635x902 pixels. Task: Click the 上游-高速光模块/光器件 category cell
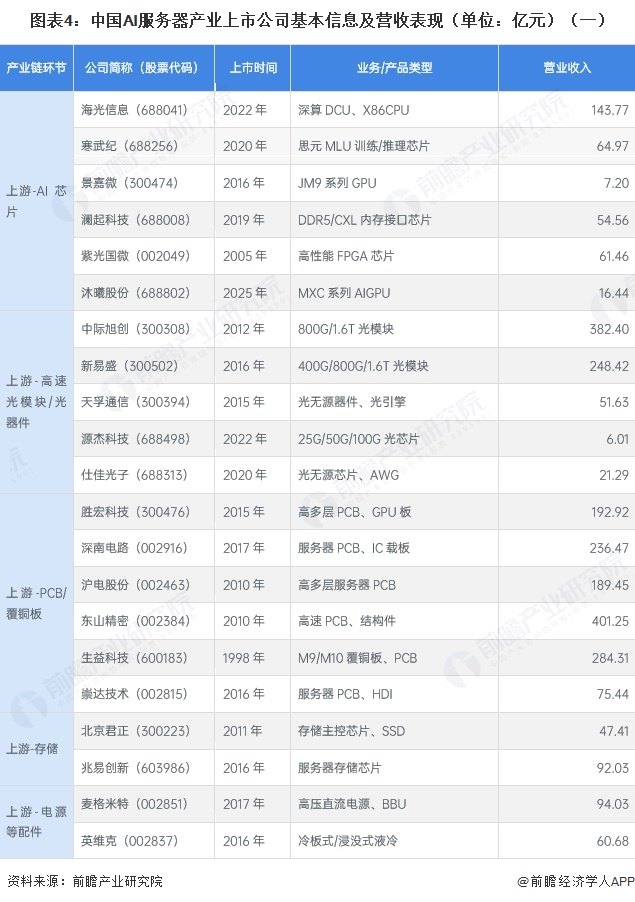pos(36,402)
